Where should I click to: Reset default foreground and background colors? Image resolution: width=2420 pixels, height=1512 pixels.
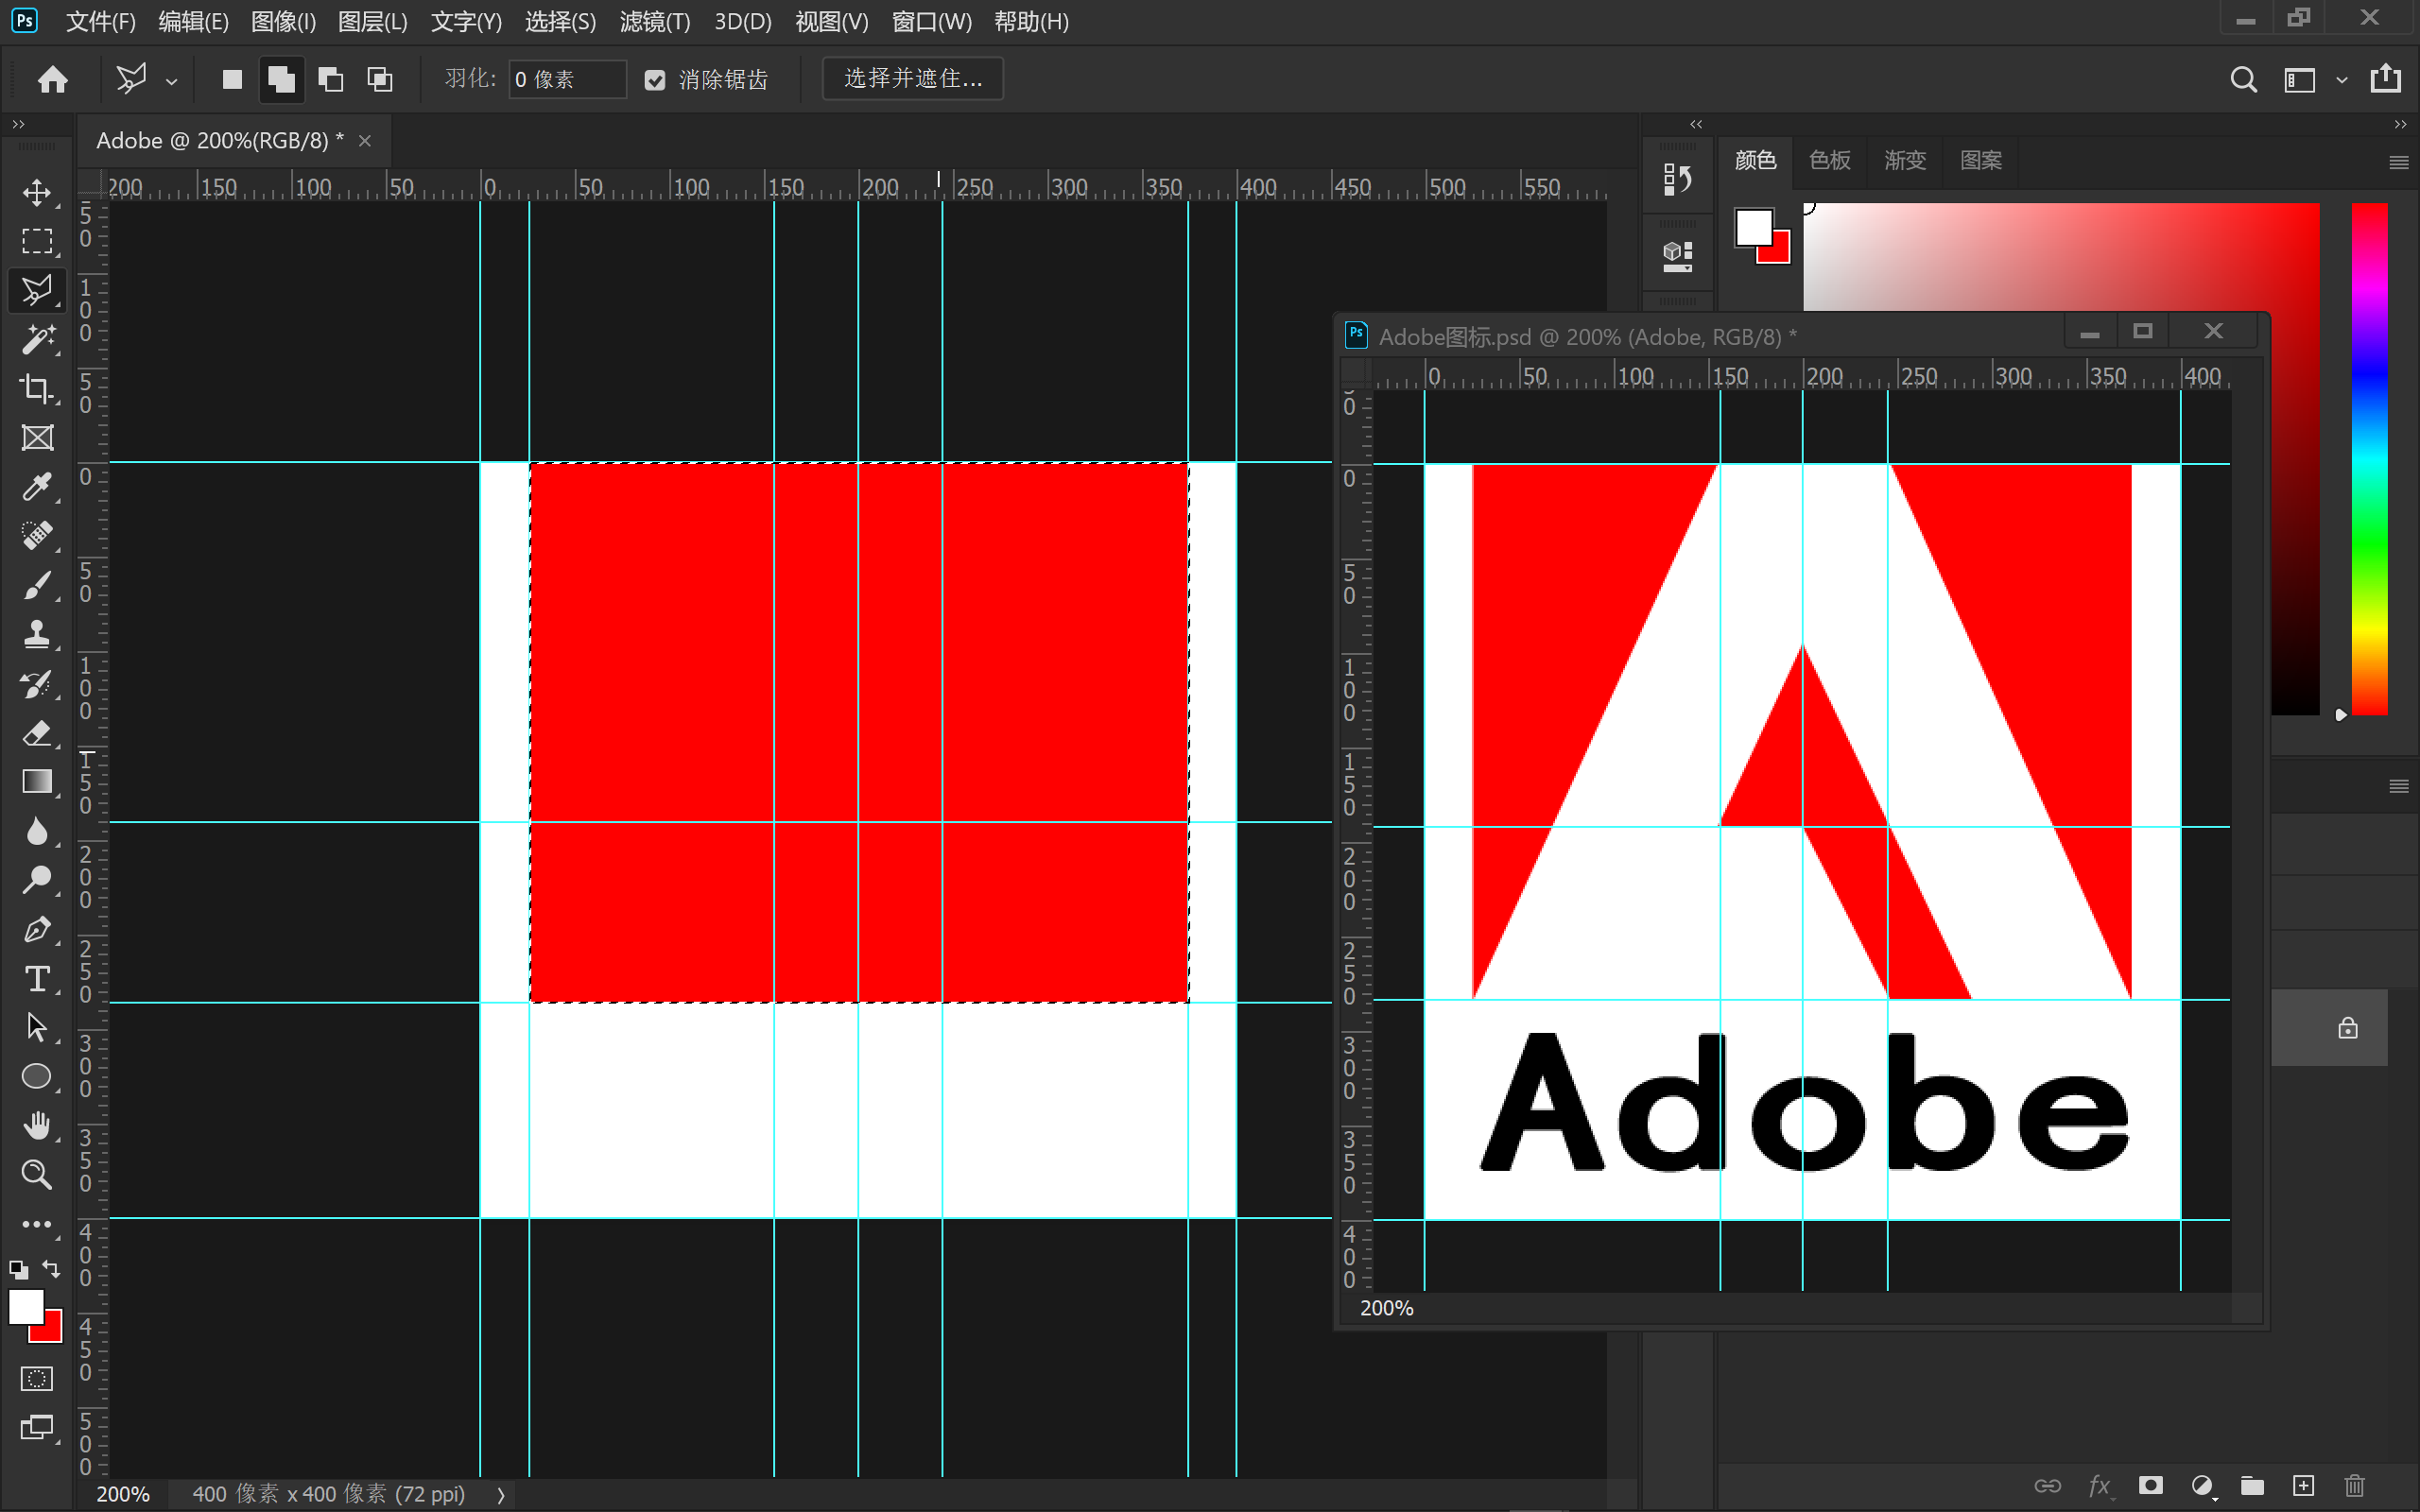tap(19, 1270)
